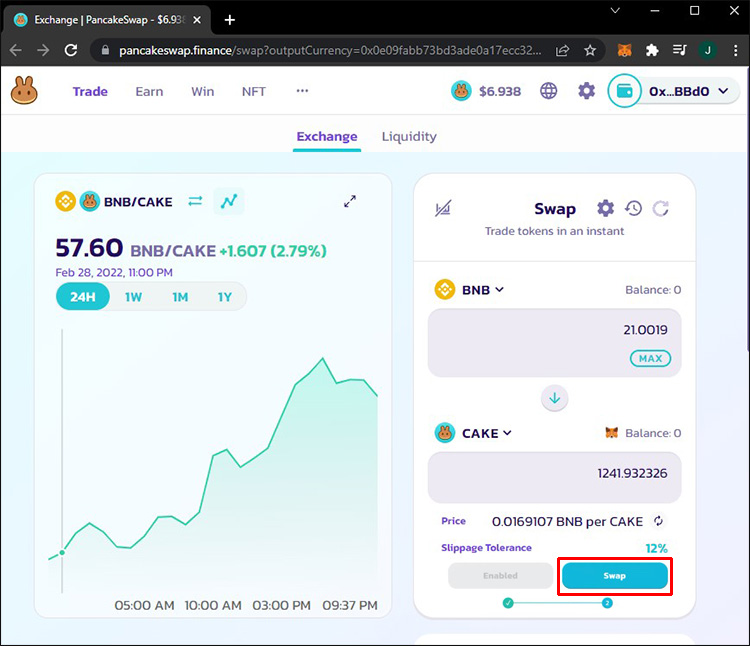Toggle the chart view line icon

229,201
